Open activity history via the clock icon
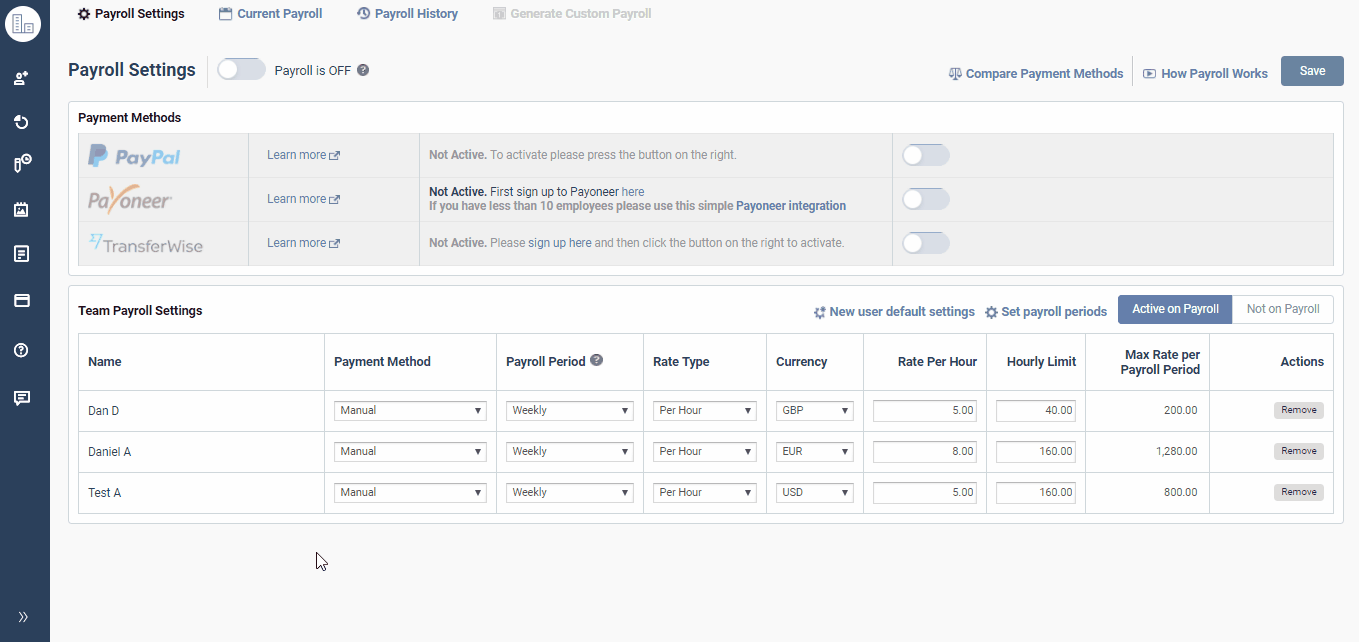 click(x=23, y=122)
